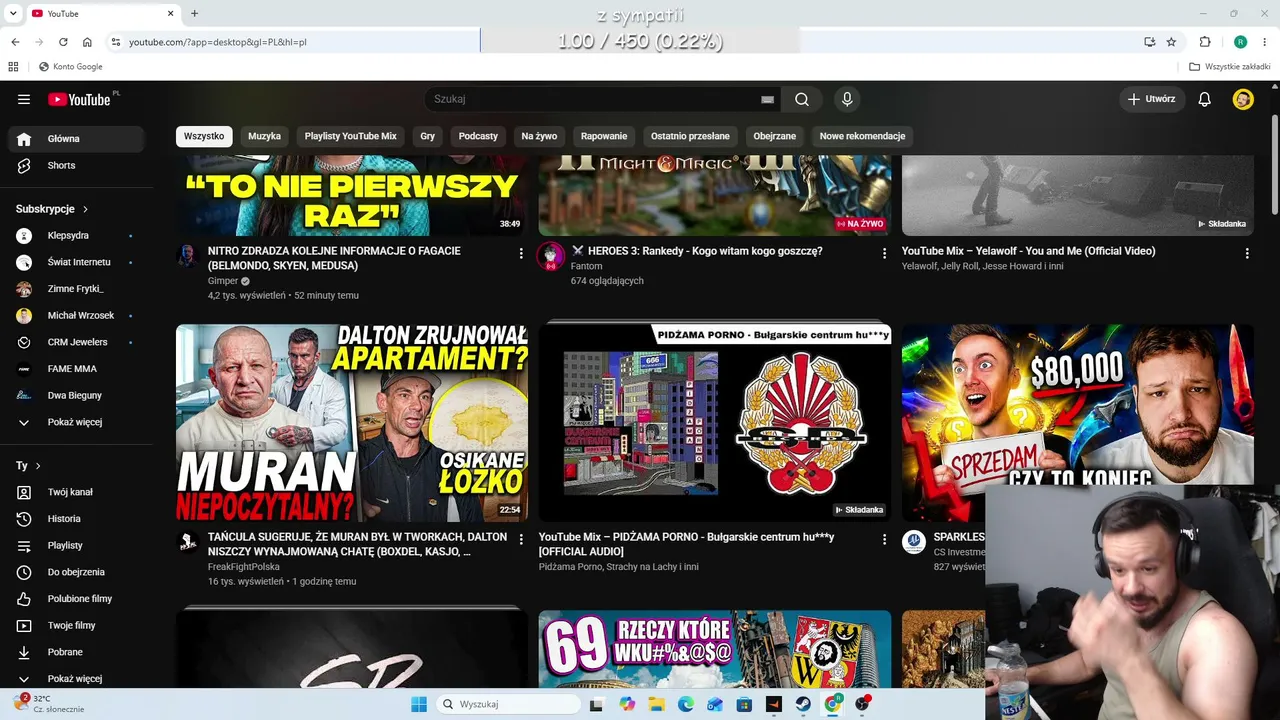Open the FreakFightPolska channel link
This screenshot has width=1280, height=720.
point(244,567)
